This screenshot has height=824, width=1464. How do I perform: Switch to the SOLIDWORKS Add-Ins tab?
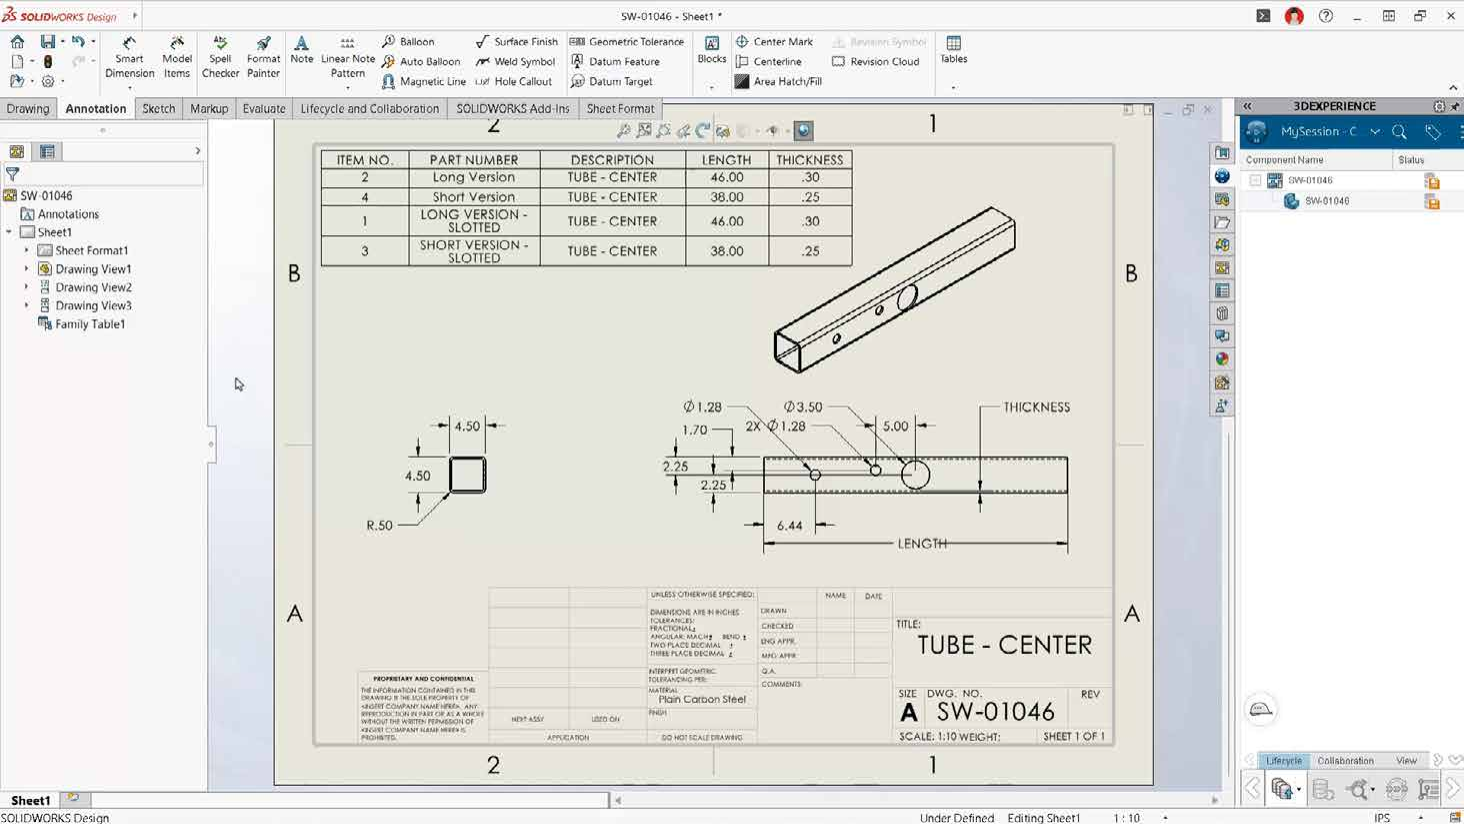click(513, 108)
